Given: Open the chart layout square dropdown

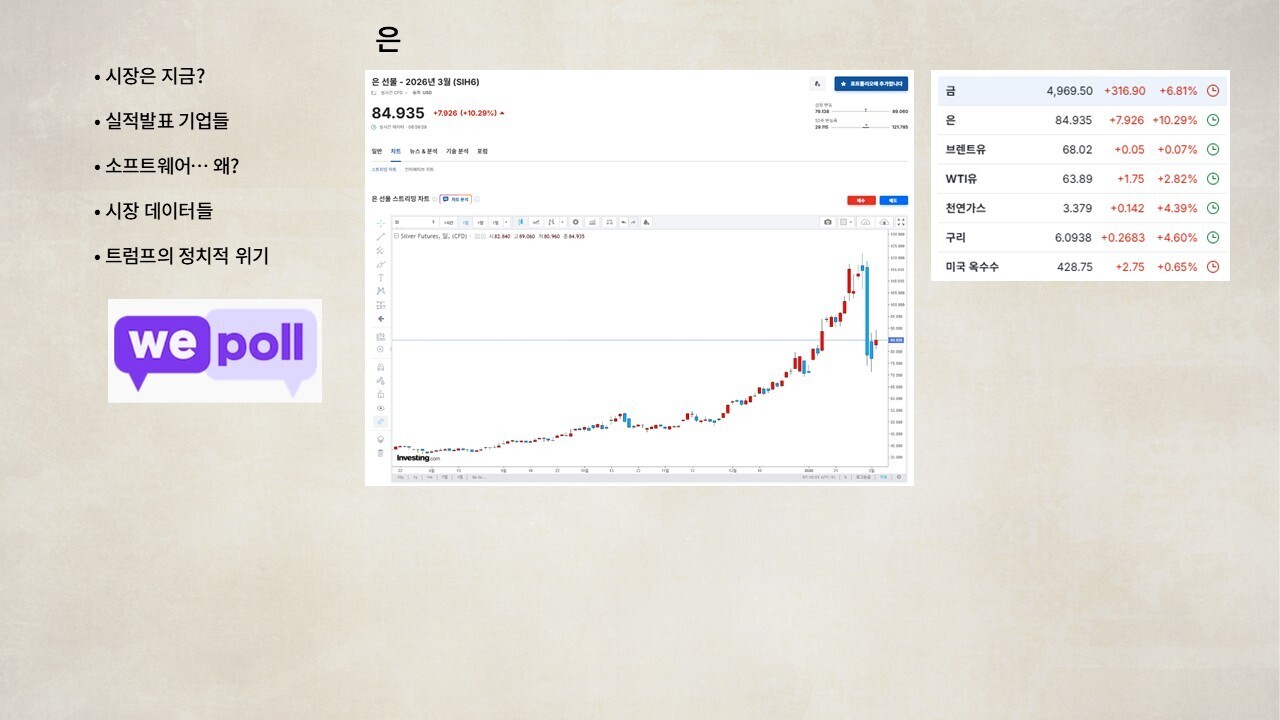Looking at the screenshot, I should point(846,222).
